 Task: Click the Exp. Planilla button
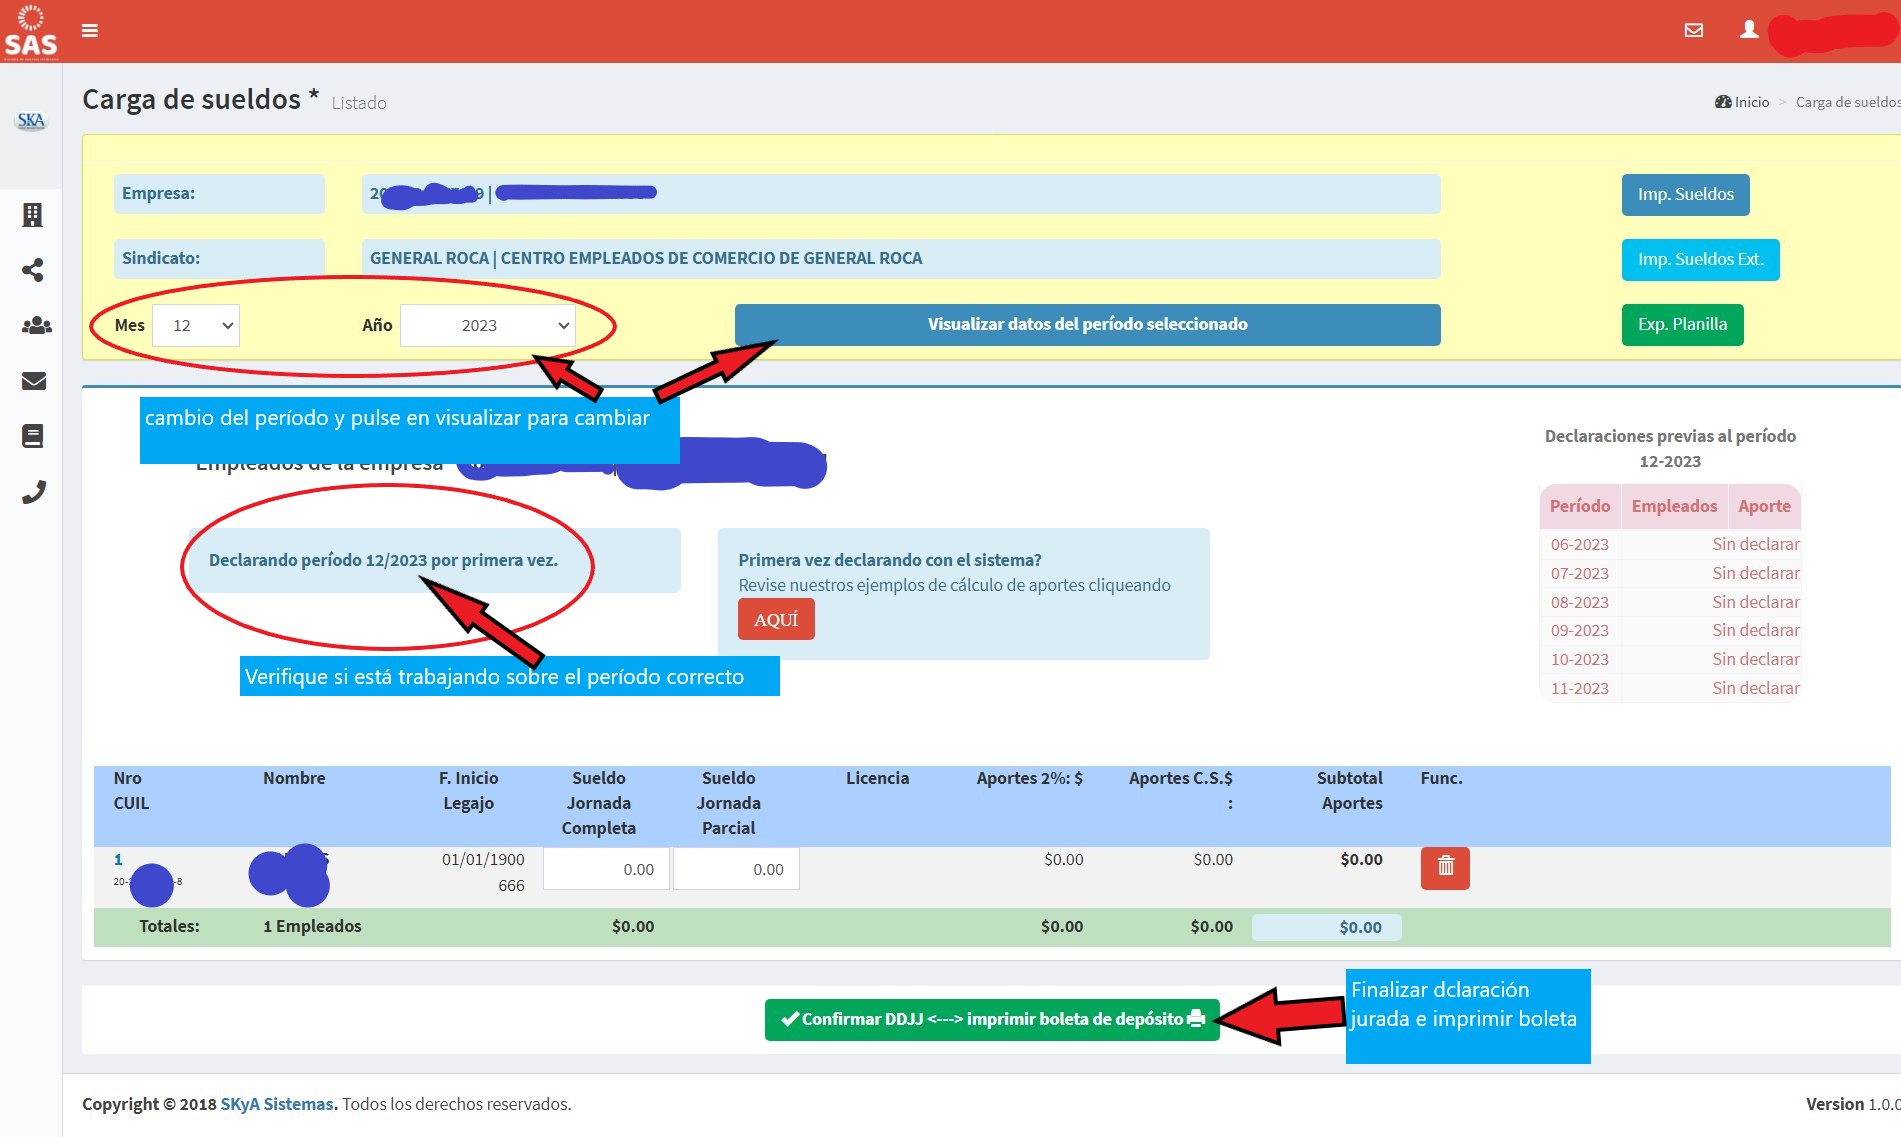click(x=1682, y=325)
